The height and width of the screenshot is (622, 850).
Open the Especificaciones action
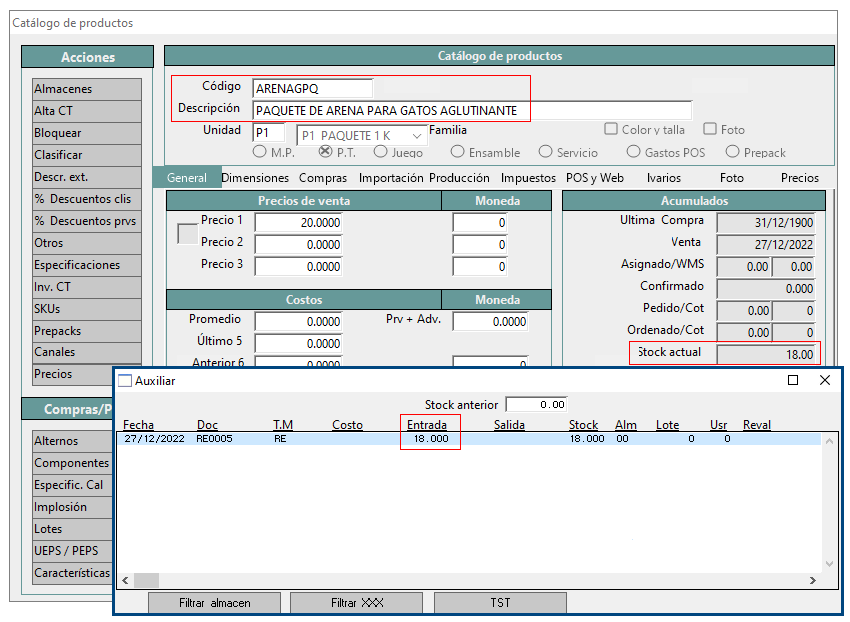coord(87,265)
